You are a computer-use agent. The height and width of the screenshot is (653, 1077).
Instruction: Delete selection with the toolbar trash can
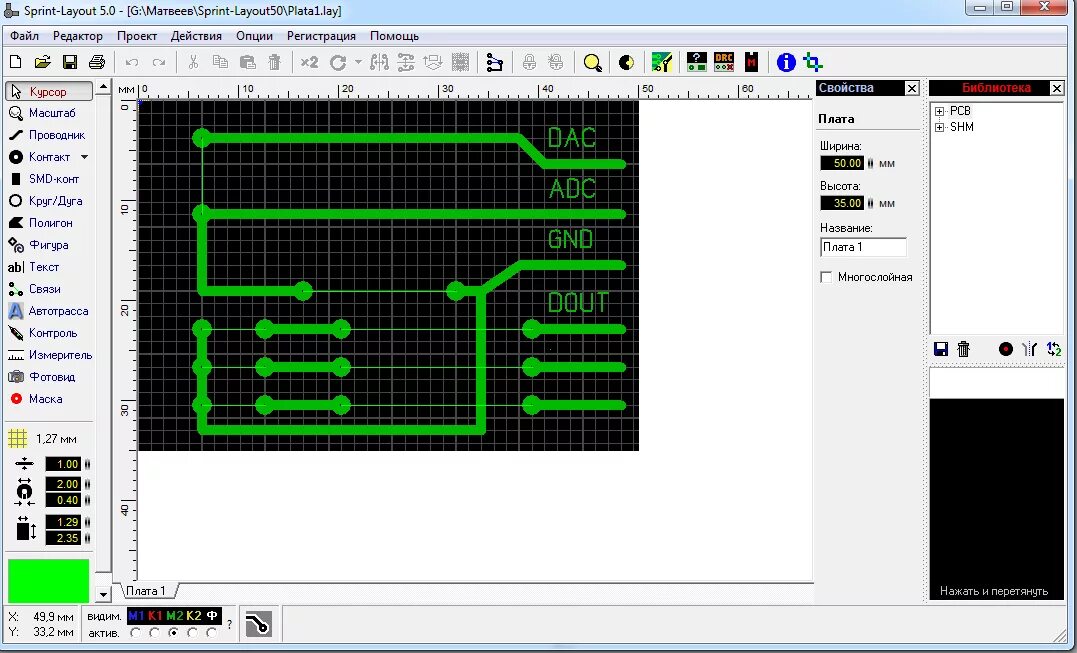click(274, 62)
